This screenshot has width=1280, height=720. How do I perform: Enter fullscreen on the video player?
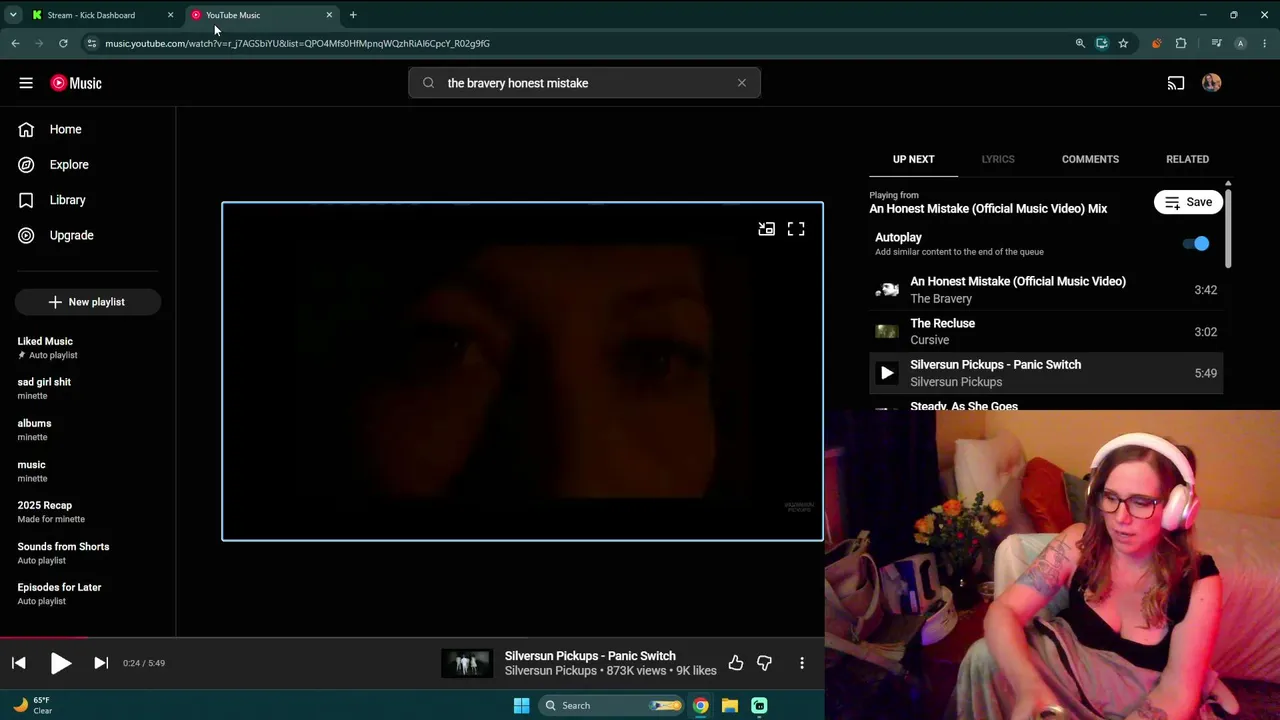pyautogui.click(x=796, y=229)
